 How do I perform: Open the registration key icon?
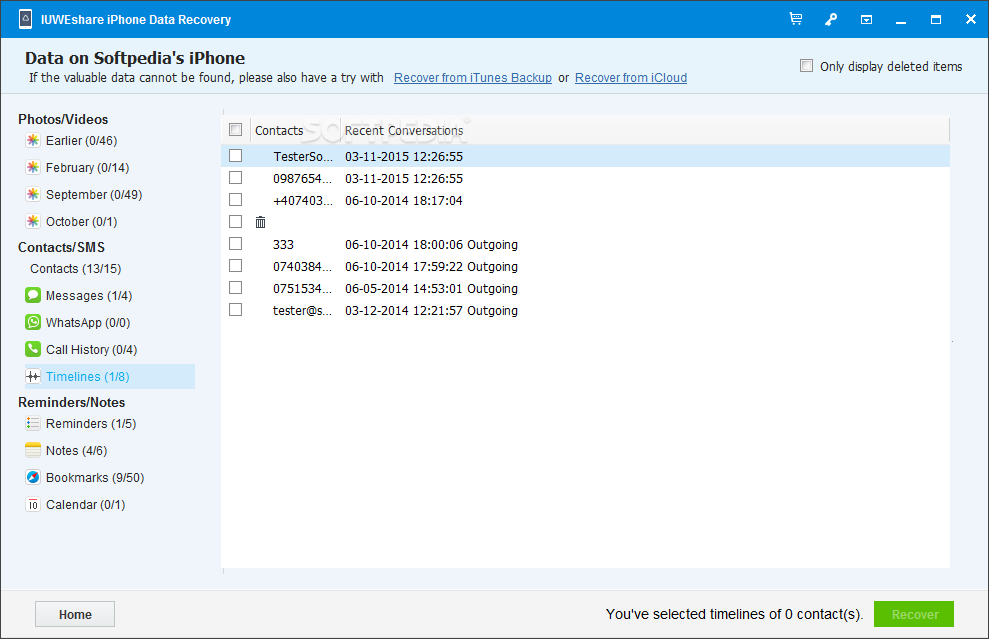click(x=831, y=20)
